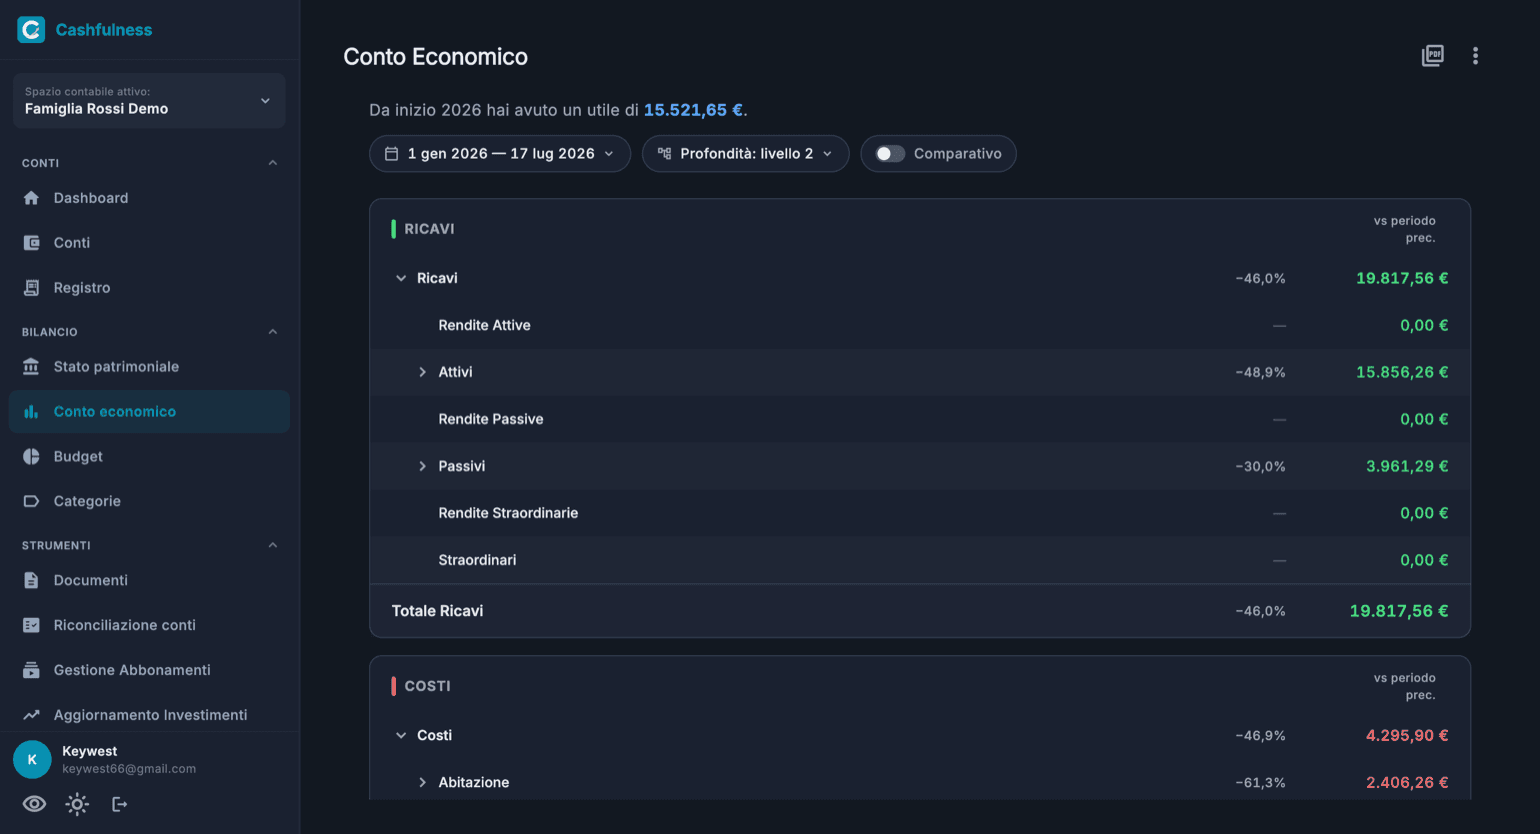Click the Attivi amount 15.856,26 €

pyautogui.click(x=1402, y=372)
